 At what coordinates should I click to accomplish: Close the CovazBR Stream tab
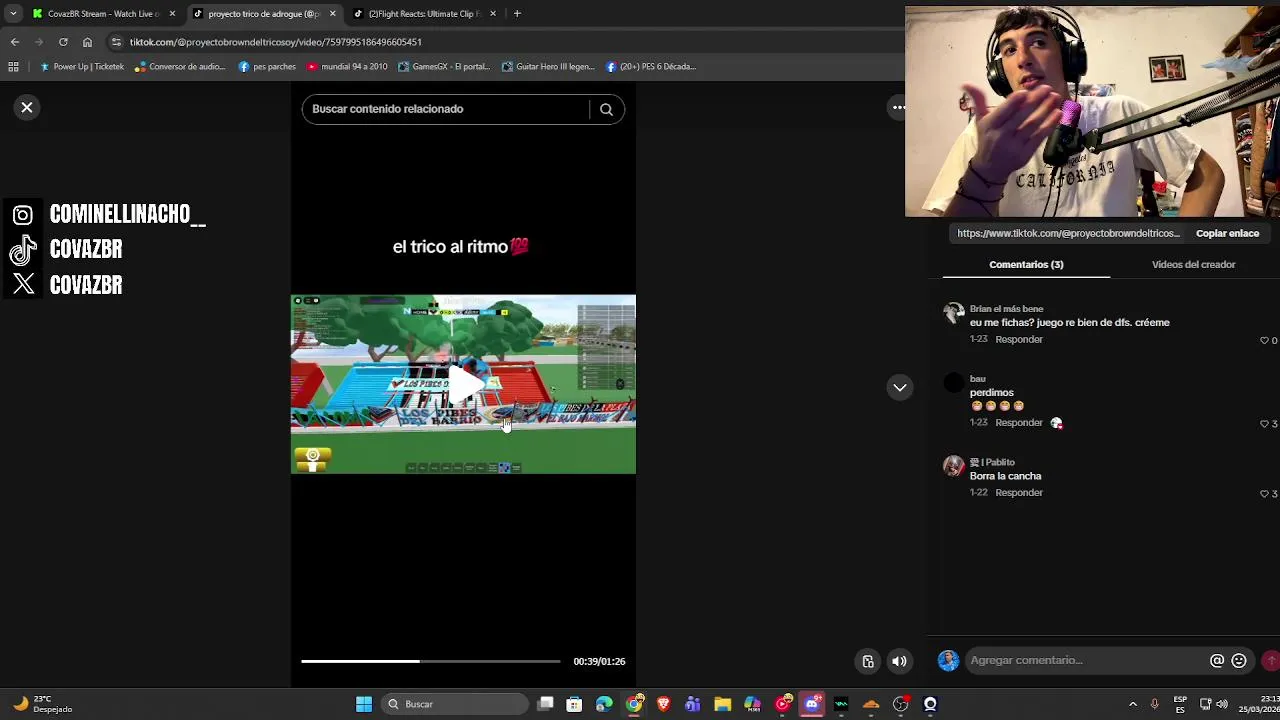point(172,14)
